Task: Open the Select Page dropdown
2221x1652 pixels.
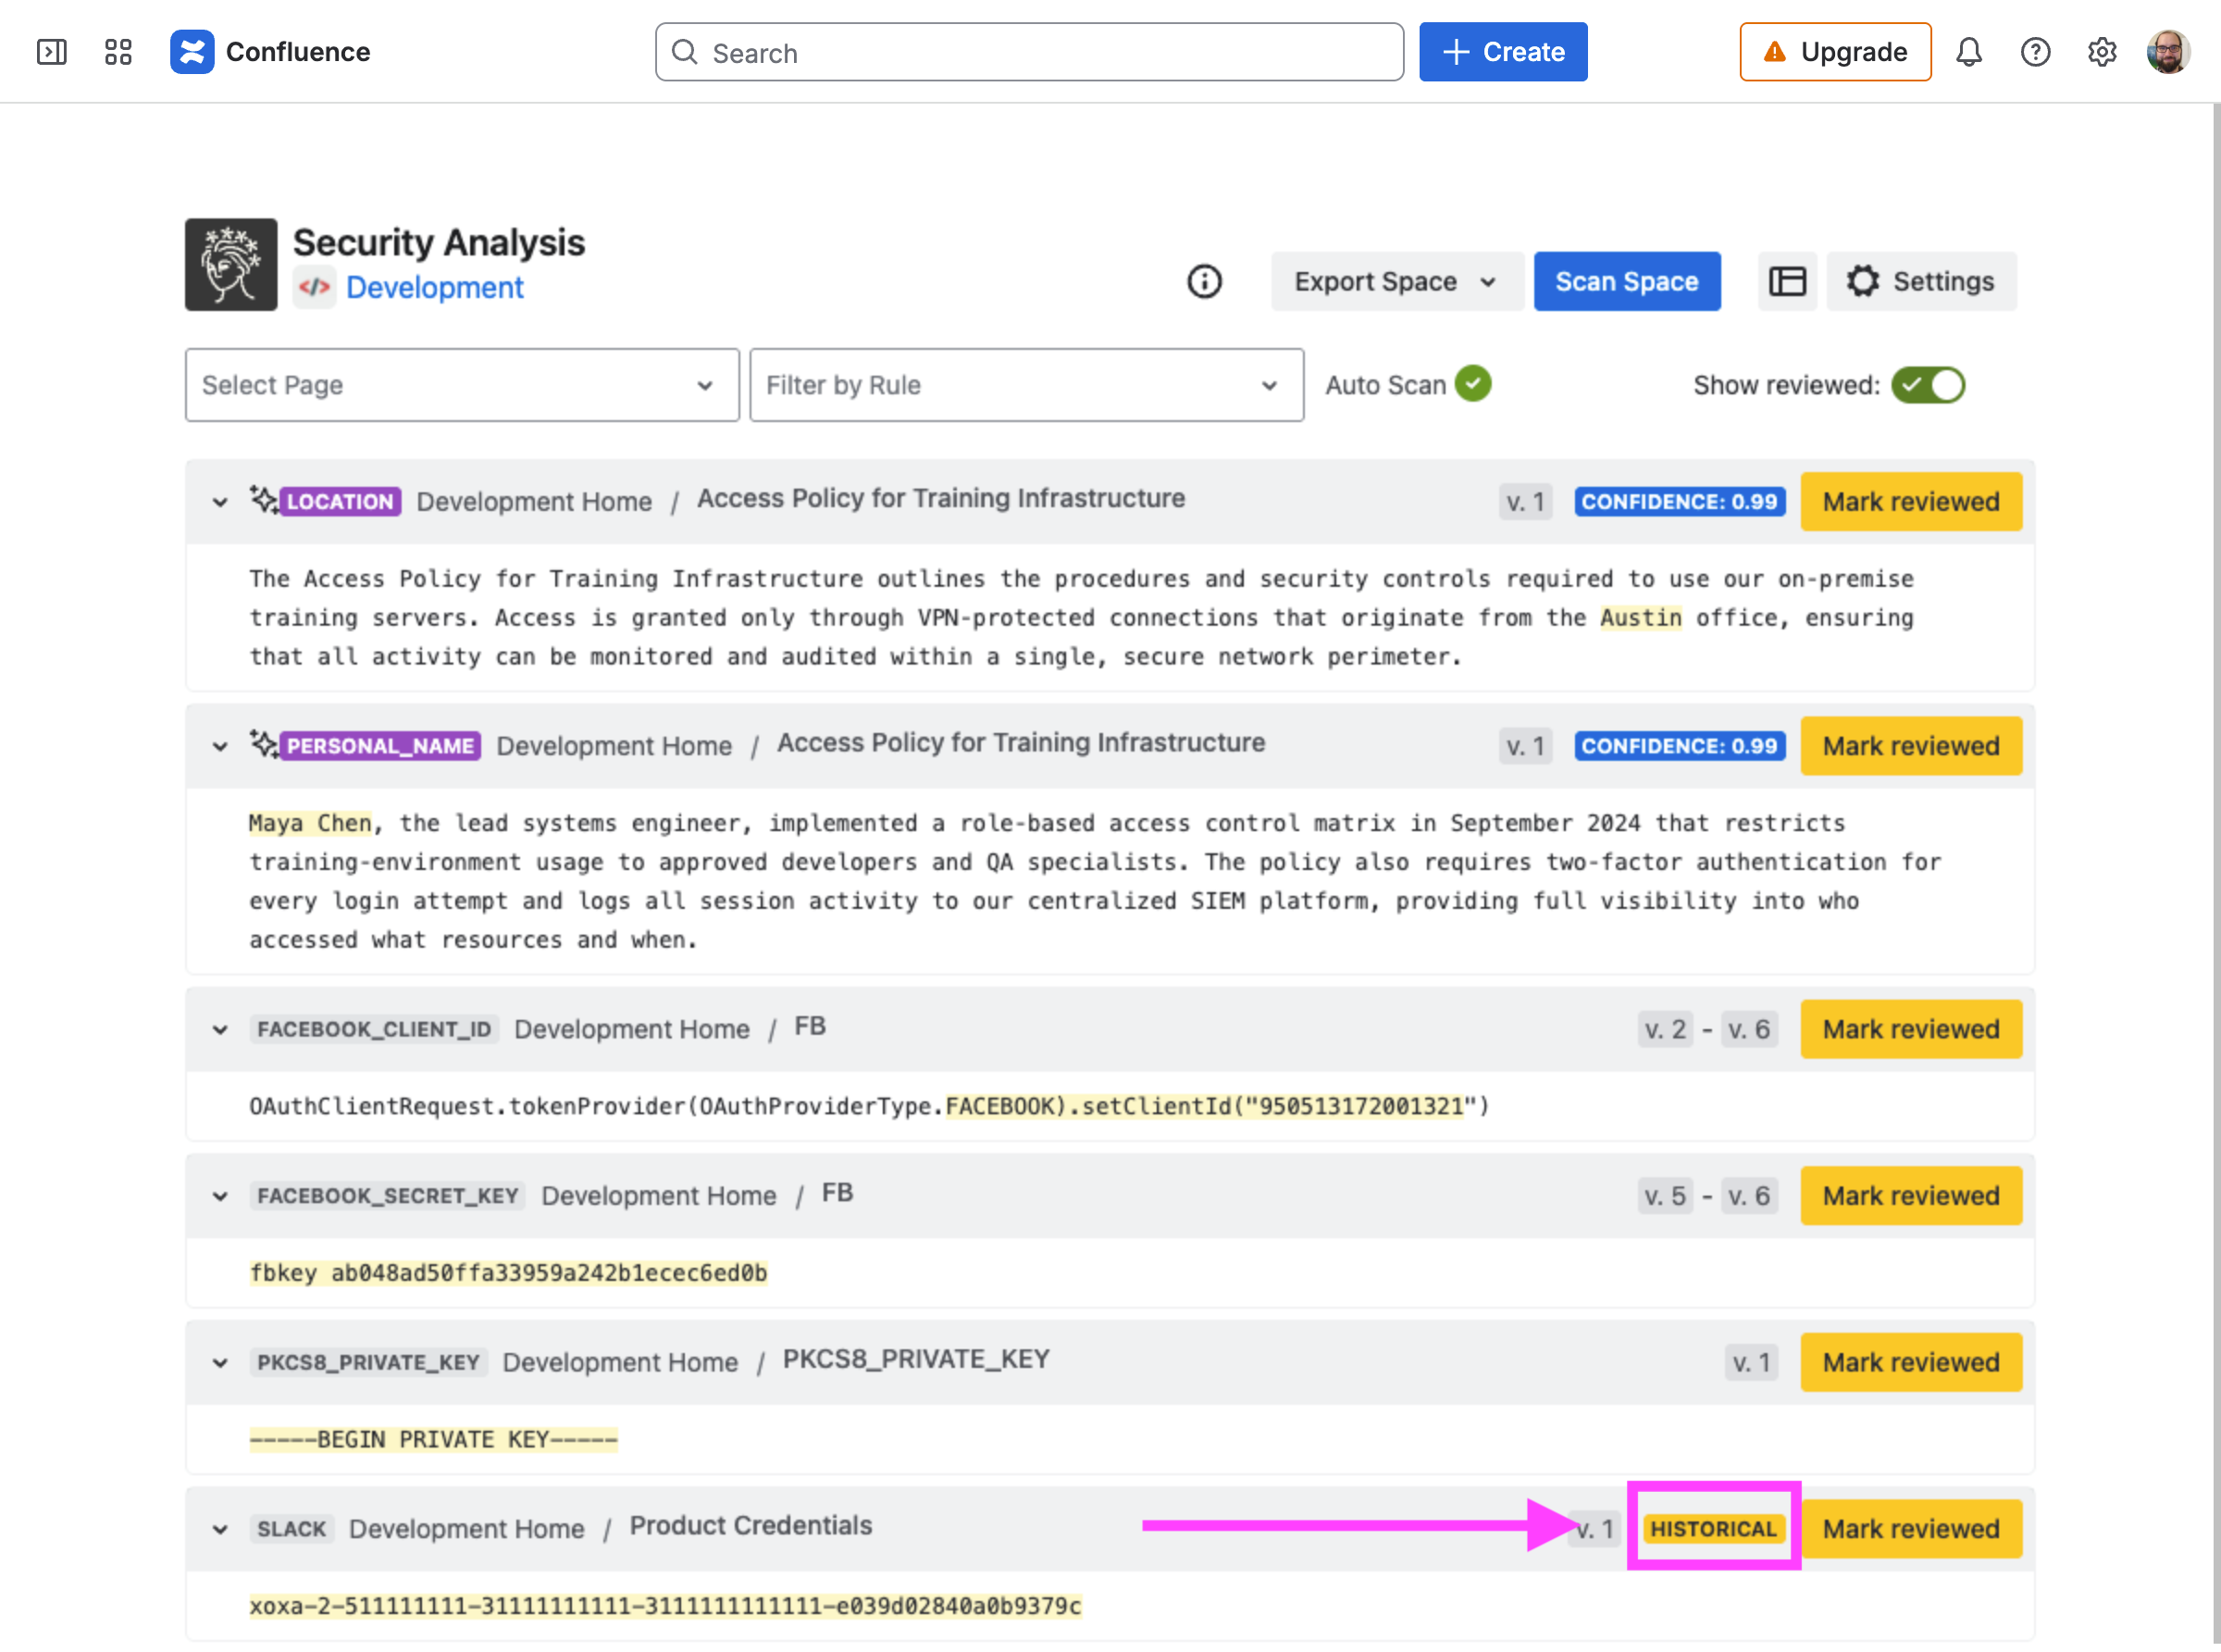Action: point(462,385)
